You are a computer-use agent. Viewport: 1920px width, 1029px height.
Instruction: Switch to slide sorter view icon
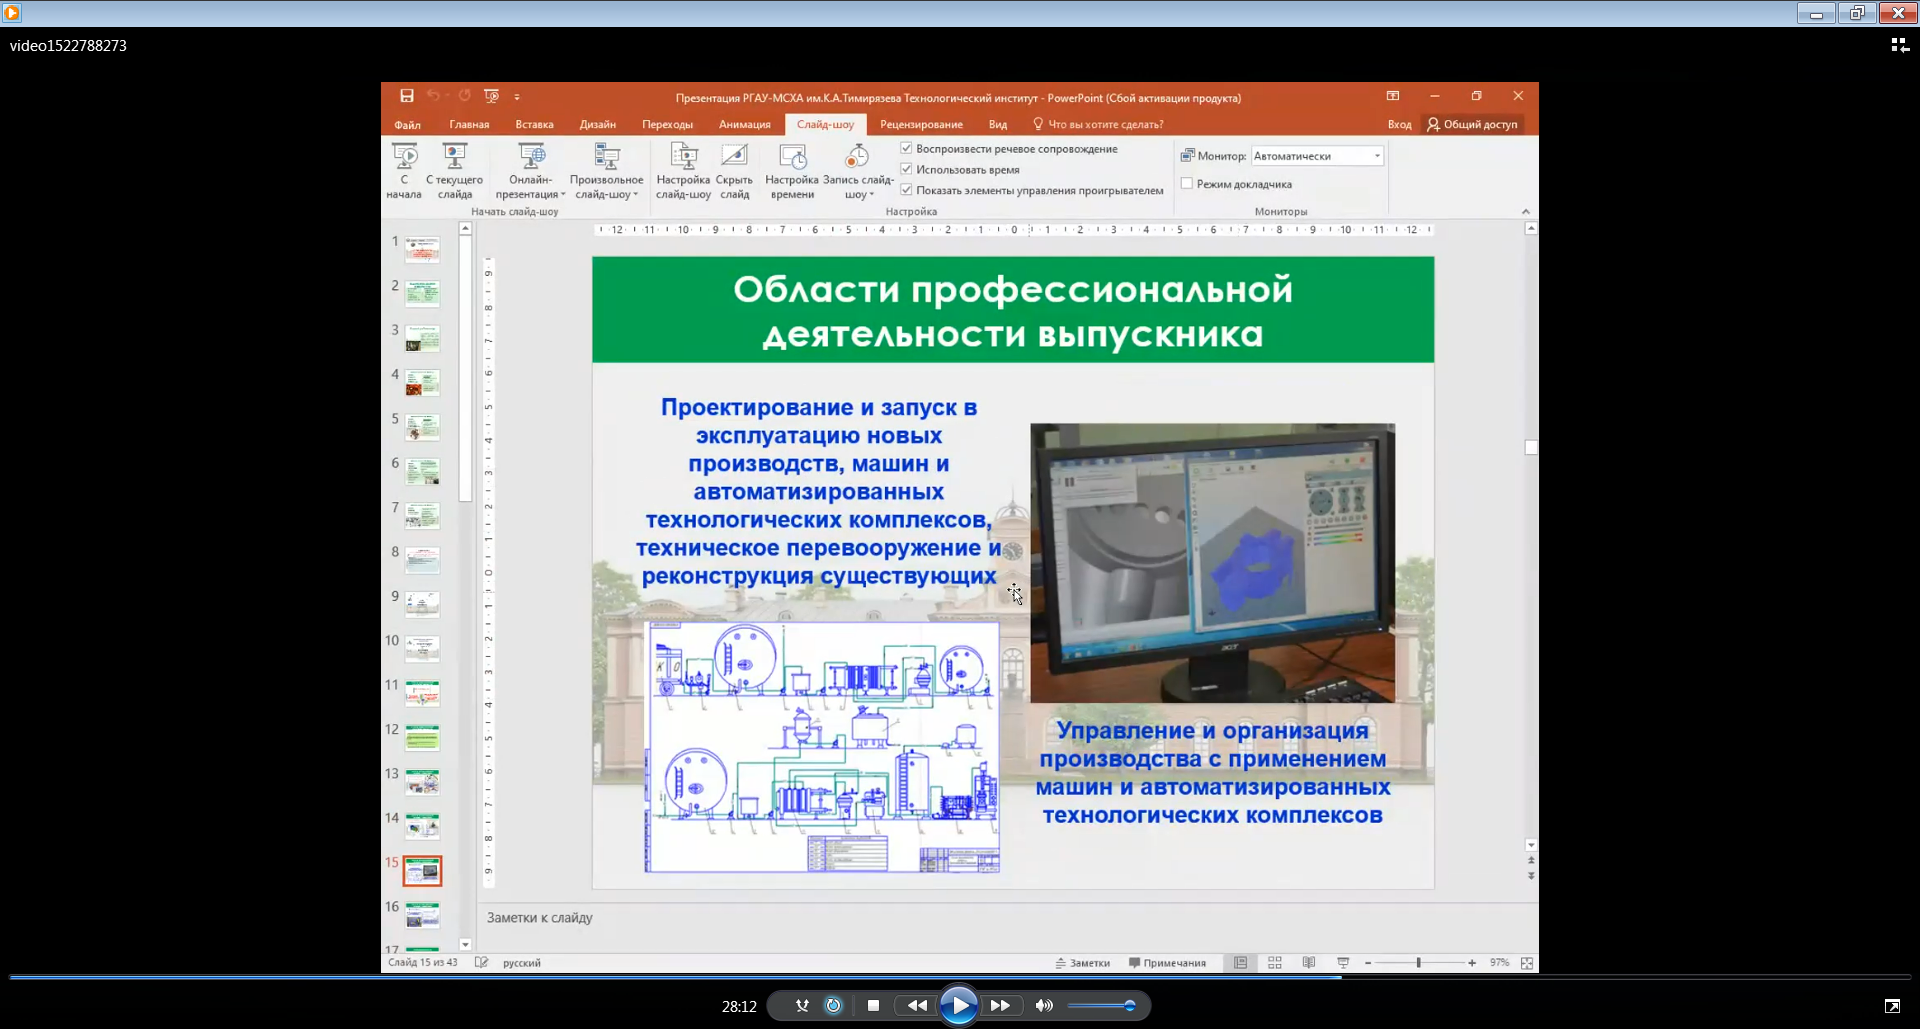[1274, 963]
